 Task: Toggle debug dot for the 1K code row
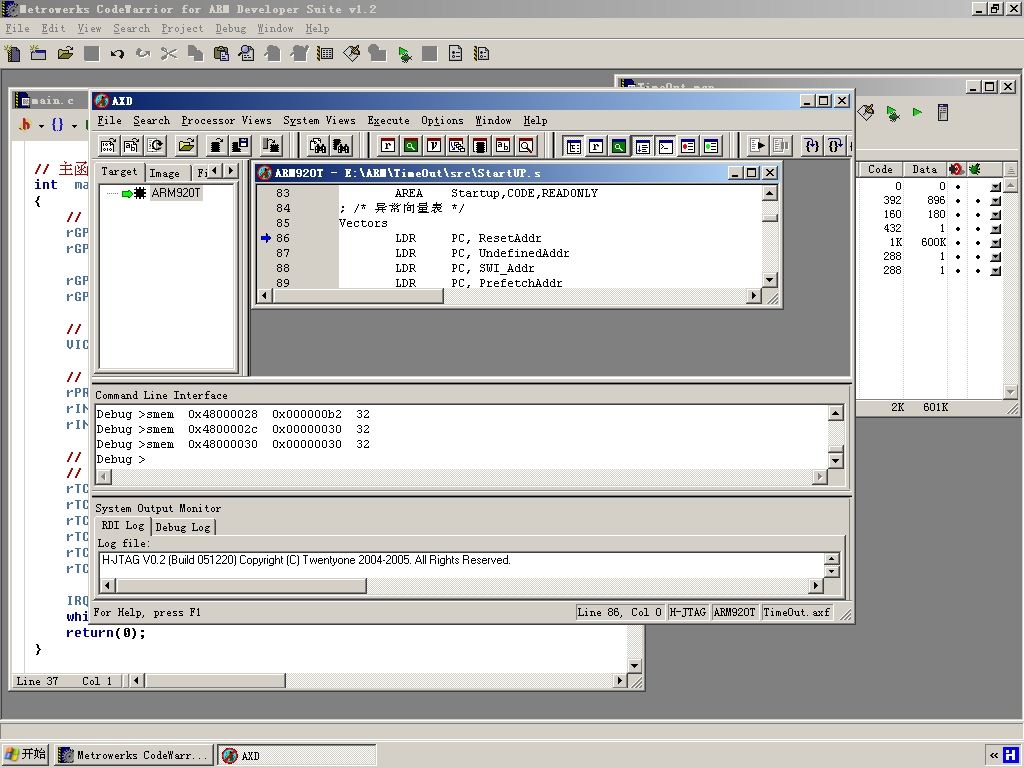(977, 242)
